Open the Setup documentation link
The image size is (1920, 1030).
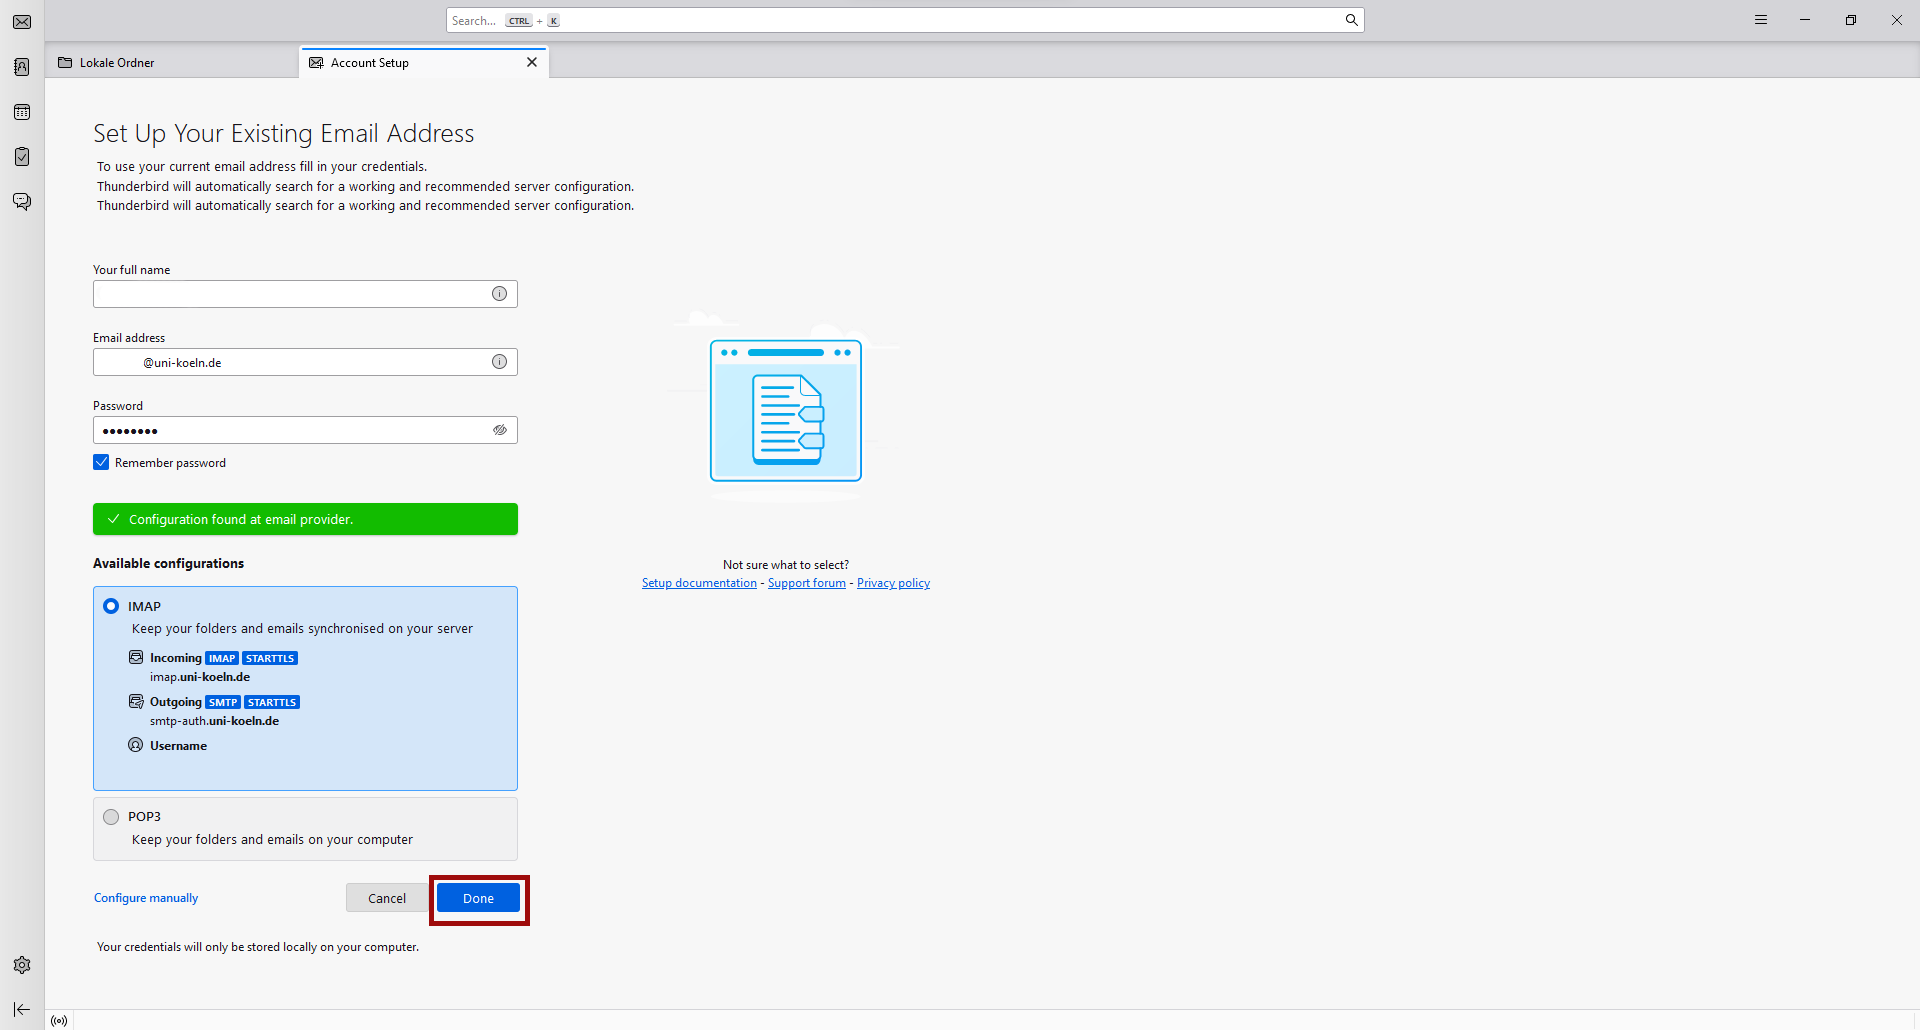pyautogui.click(x=699, y=583)
